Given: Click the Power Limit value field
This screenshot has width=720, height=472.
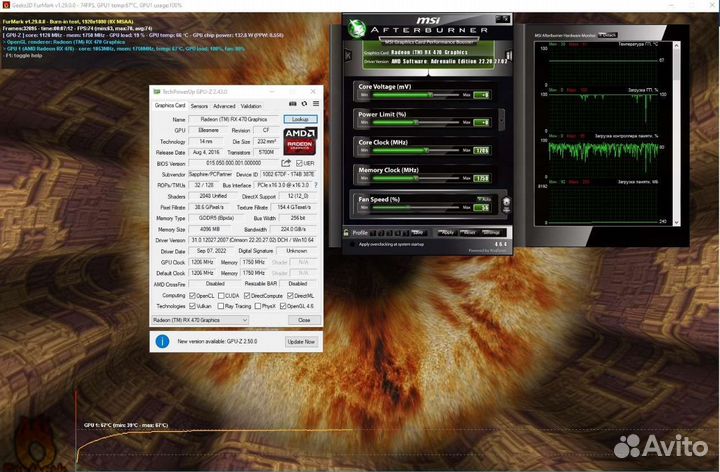Looking at the screenshot, I should 482,123.
